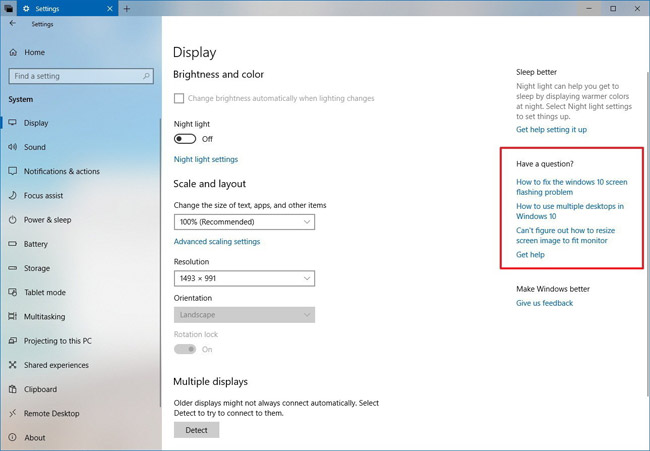Open the Resolution 1493 × 991 dropdown
The width and height of the screenshot is (650, 451).
[x=244, y=278]
